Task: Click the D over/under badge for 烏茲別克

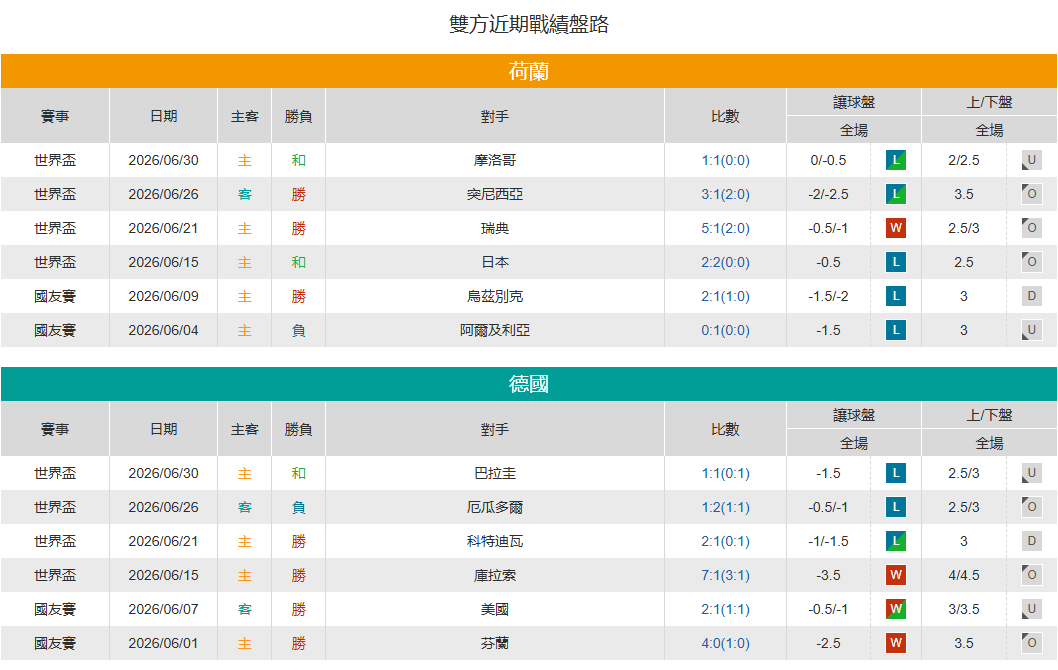Action: click(1031, 296)
